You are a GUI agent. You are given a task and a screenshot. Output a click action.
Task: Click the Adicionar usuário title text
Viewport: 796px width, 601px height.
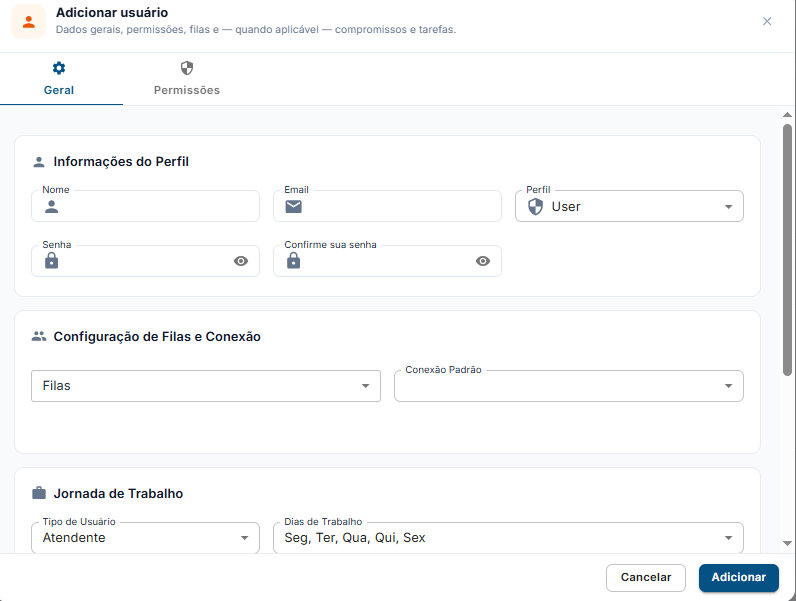112,13
